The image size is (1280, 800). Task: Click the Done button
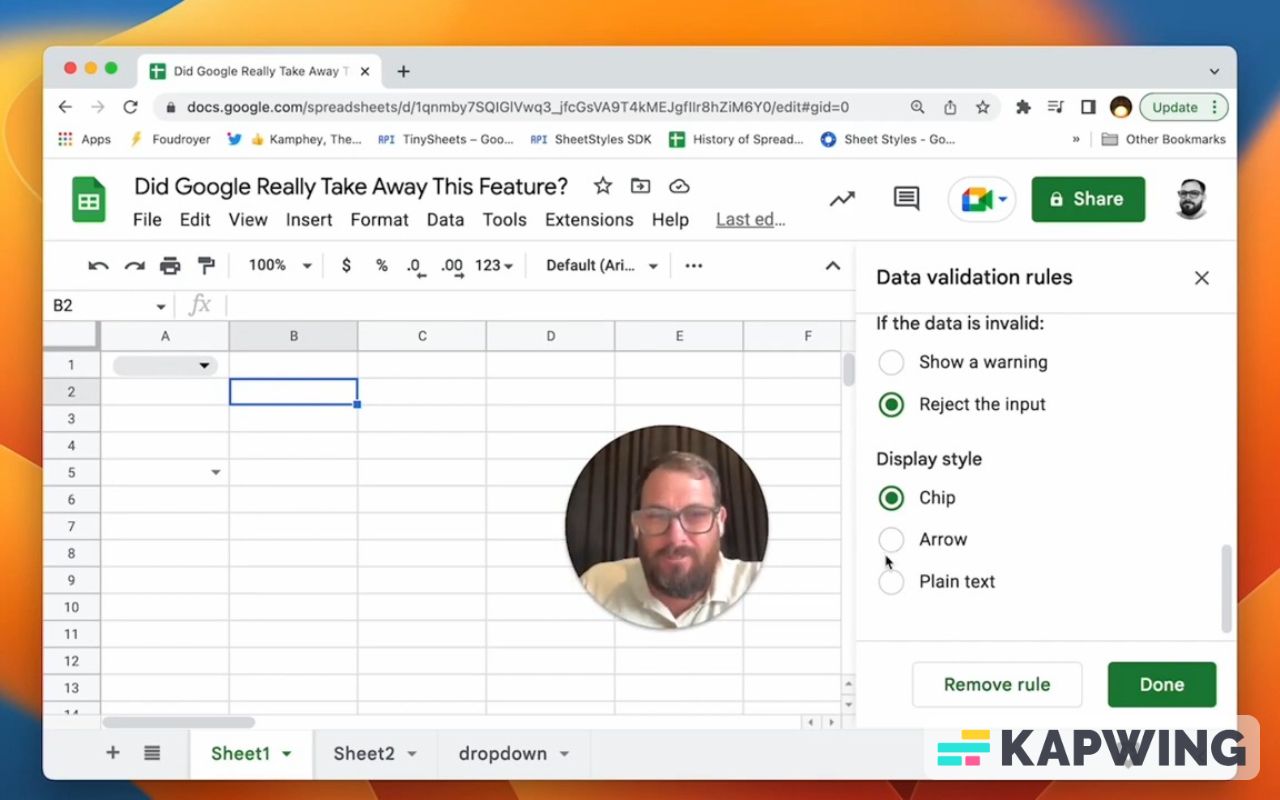1162,685
